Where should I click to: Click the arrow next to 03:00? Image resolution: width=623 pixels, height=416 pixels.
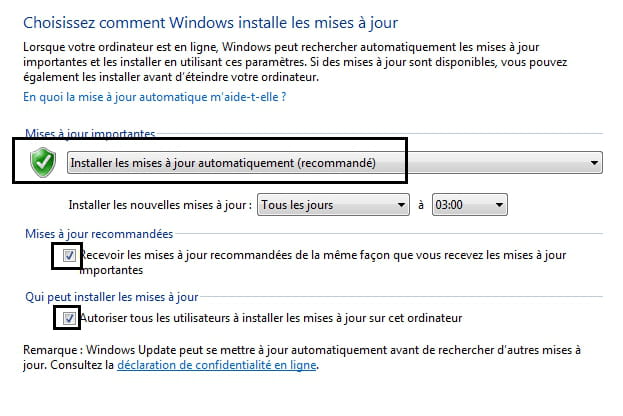499,205
